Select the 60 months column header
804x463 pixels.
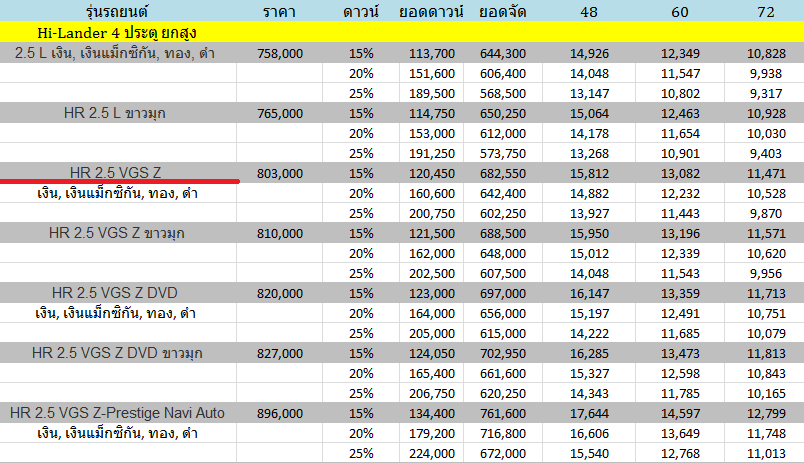pos(680,12)
